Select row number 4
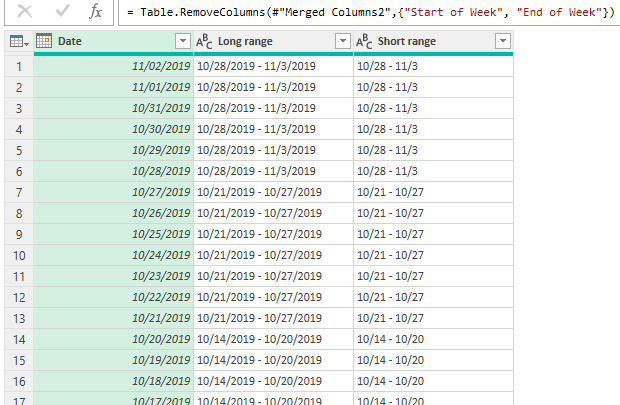The width and height of the screenshot is (620, 405). coord(19,129)
